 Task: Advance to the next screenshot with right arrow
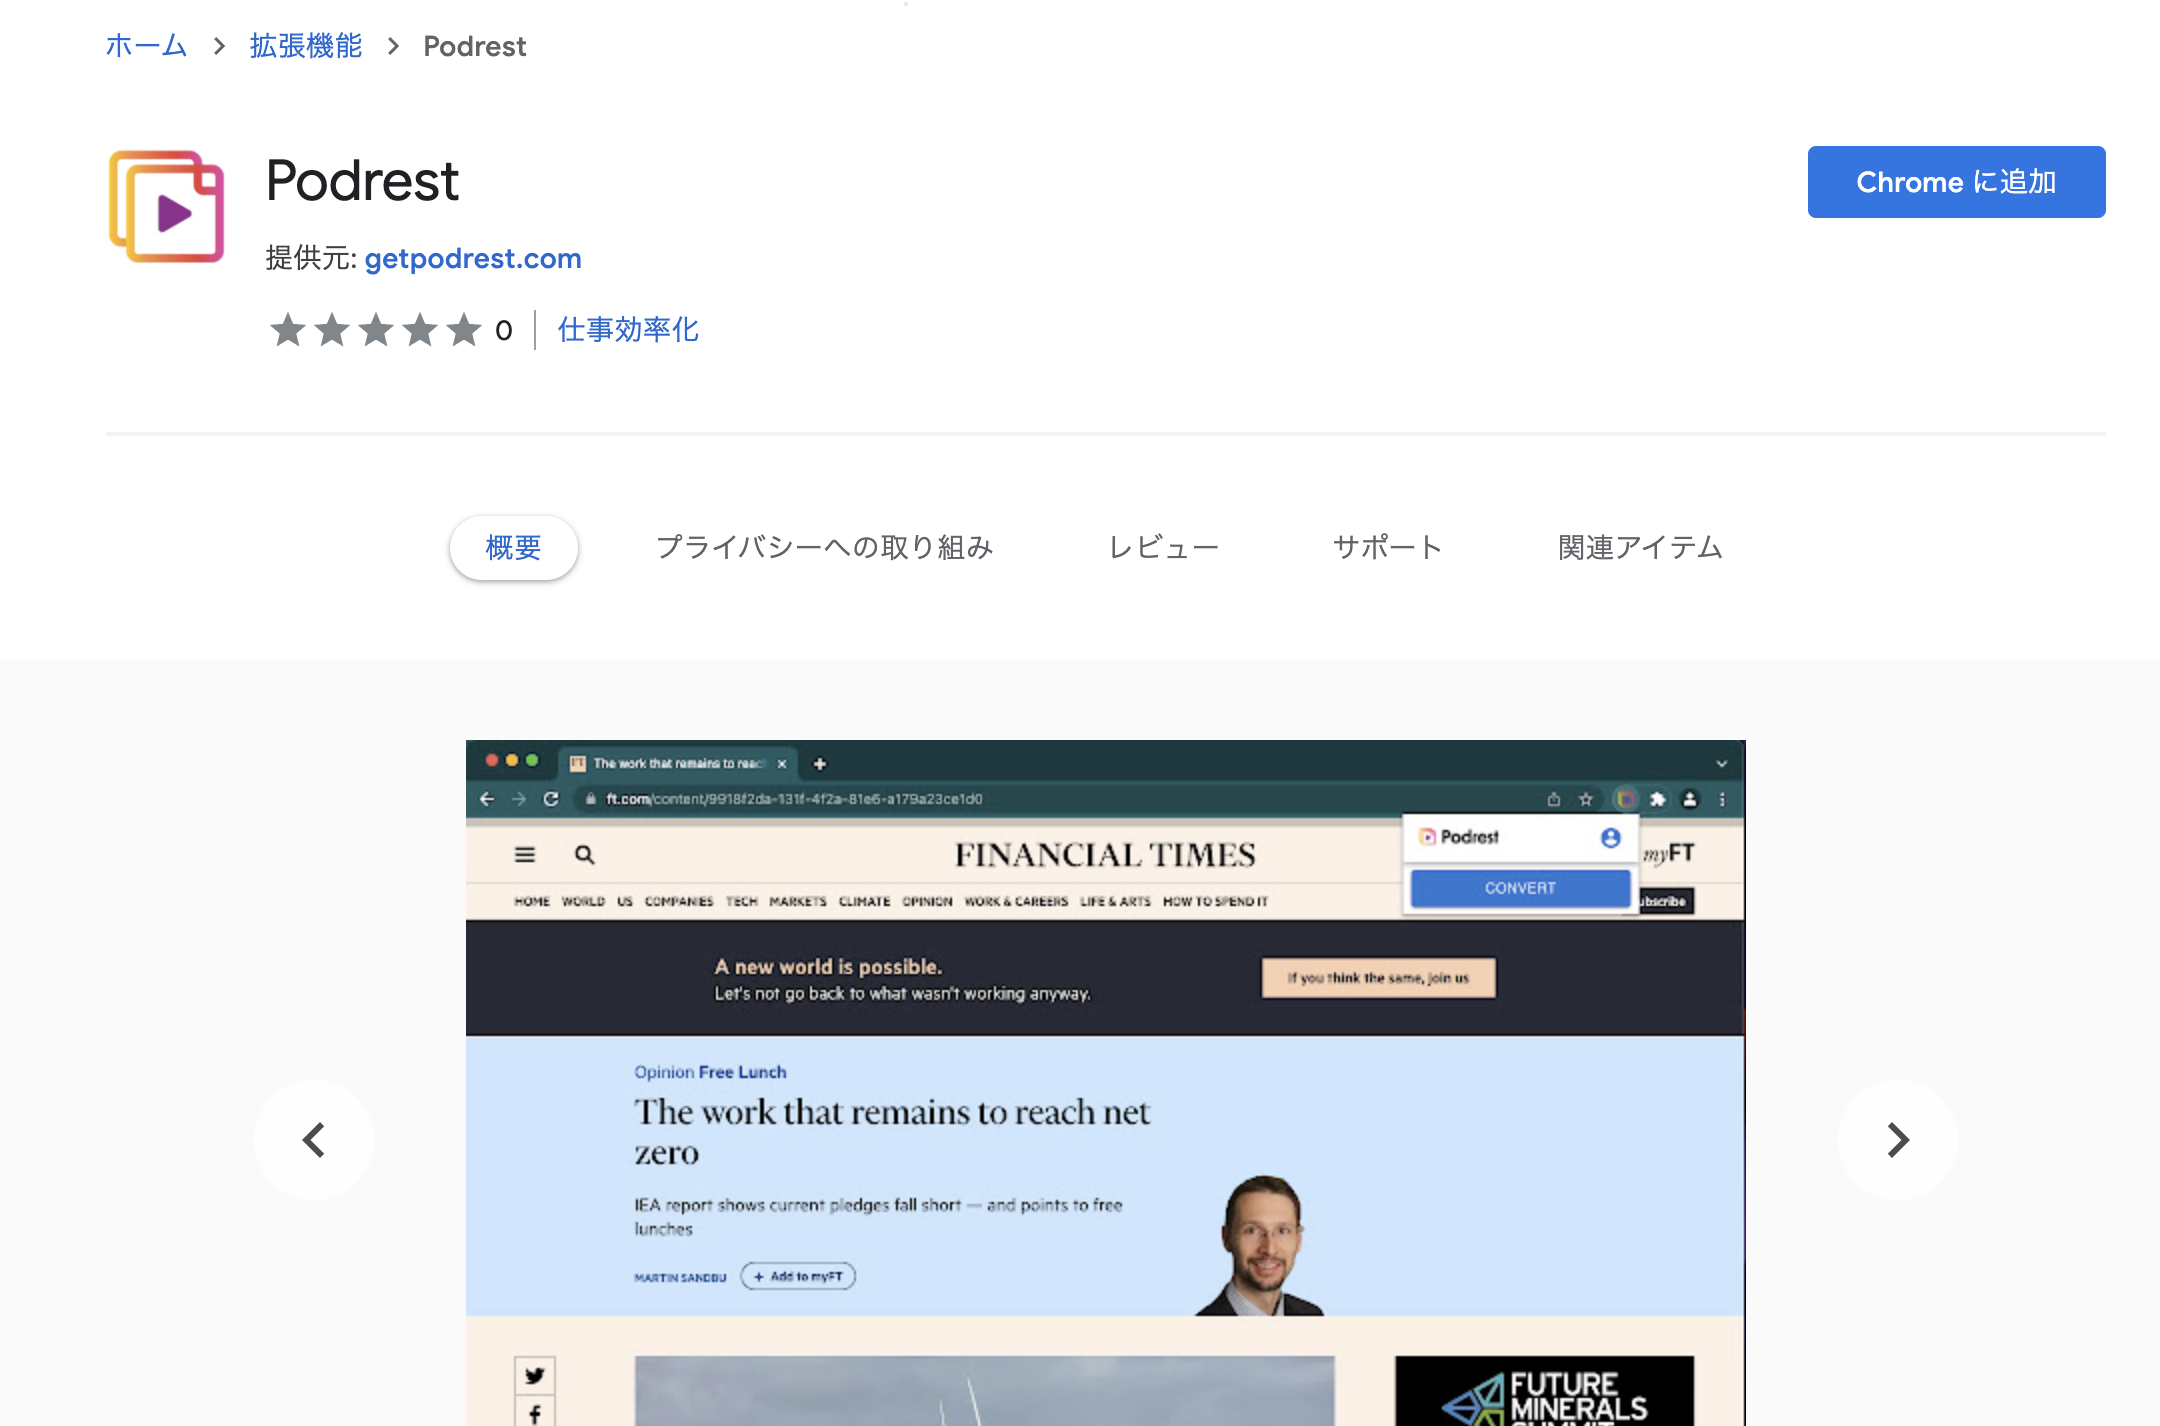tap(1897, 1139)
